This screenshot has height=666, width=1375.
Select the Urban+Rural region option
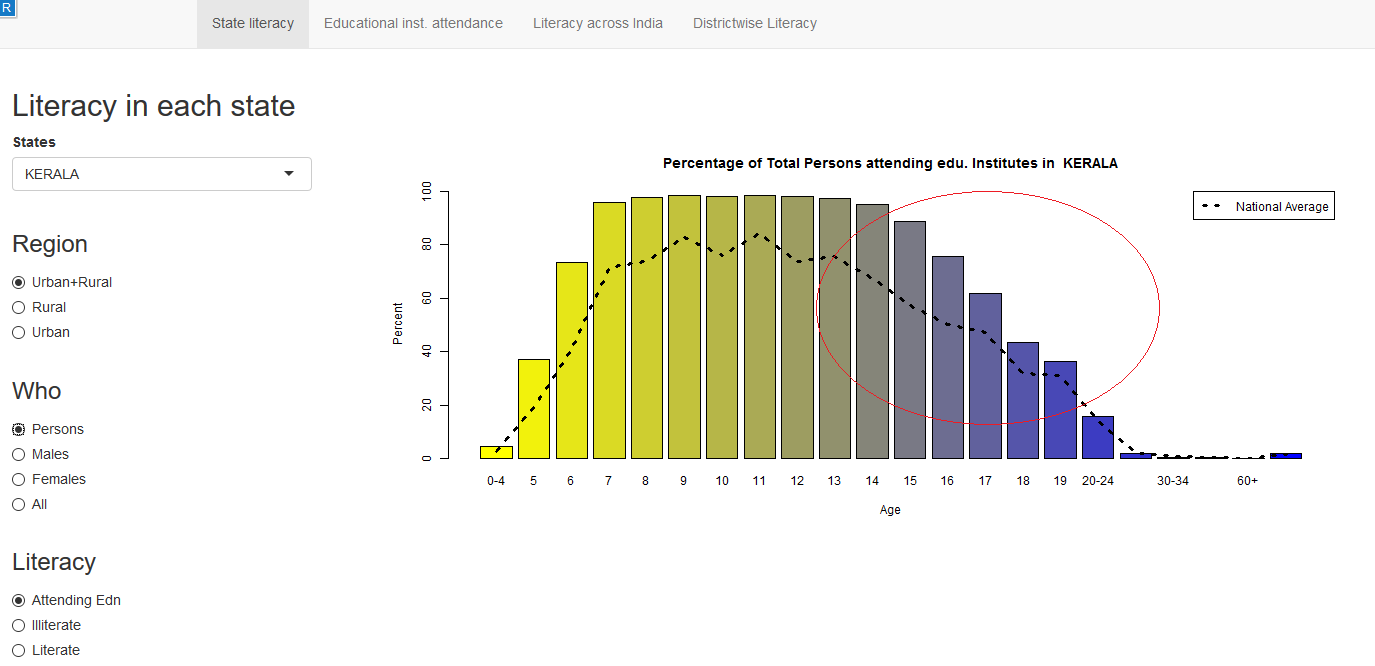click(x=19, y=283)
